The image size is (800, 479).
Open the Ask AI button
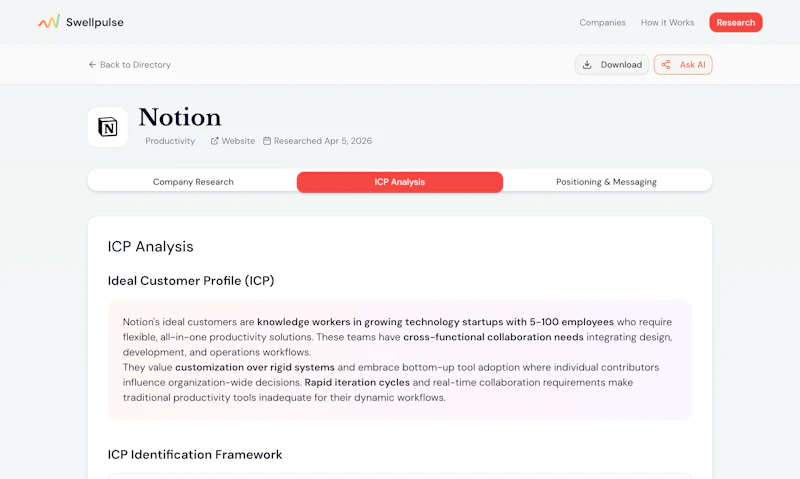(683, 65)
